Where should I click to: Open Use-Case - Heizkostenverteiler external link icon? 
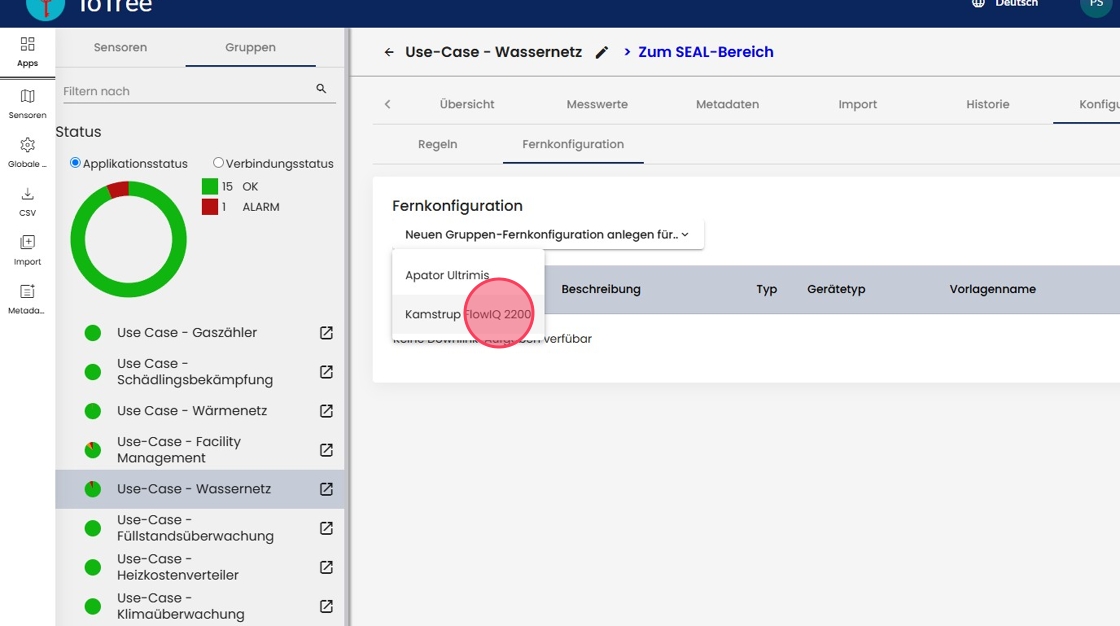(326, 567)
